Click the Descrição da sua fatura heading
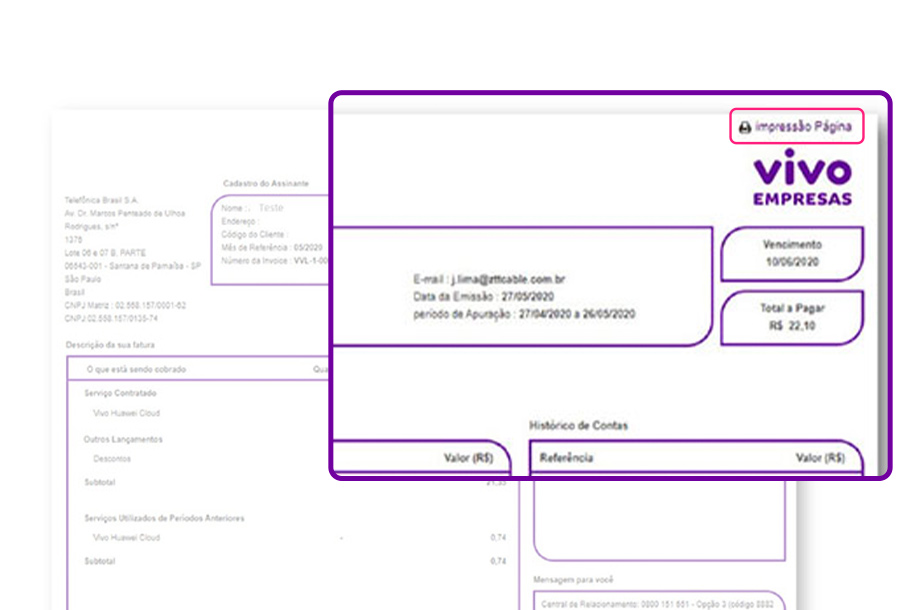This screenshot has height=610, width=920. click(x=110, y=345)
